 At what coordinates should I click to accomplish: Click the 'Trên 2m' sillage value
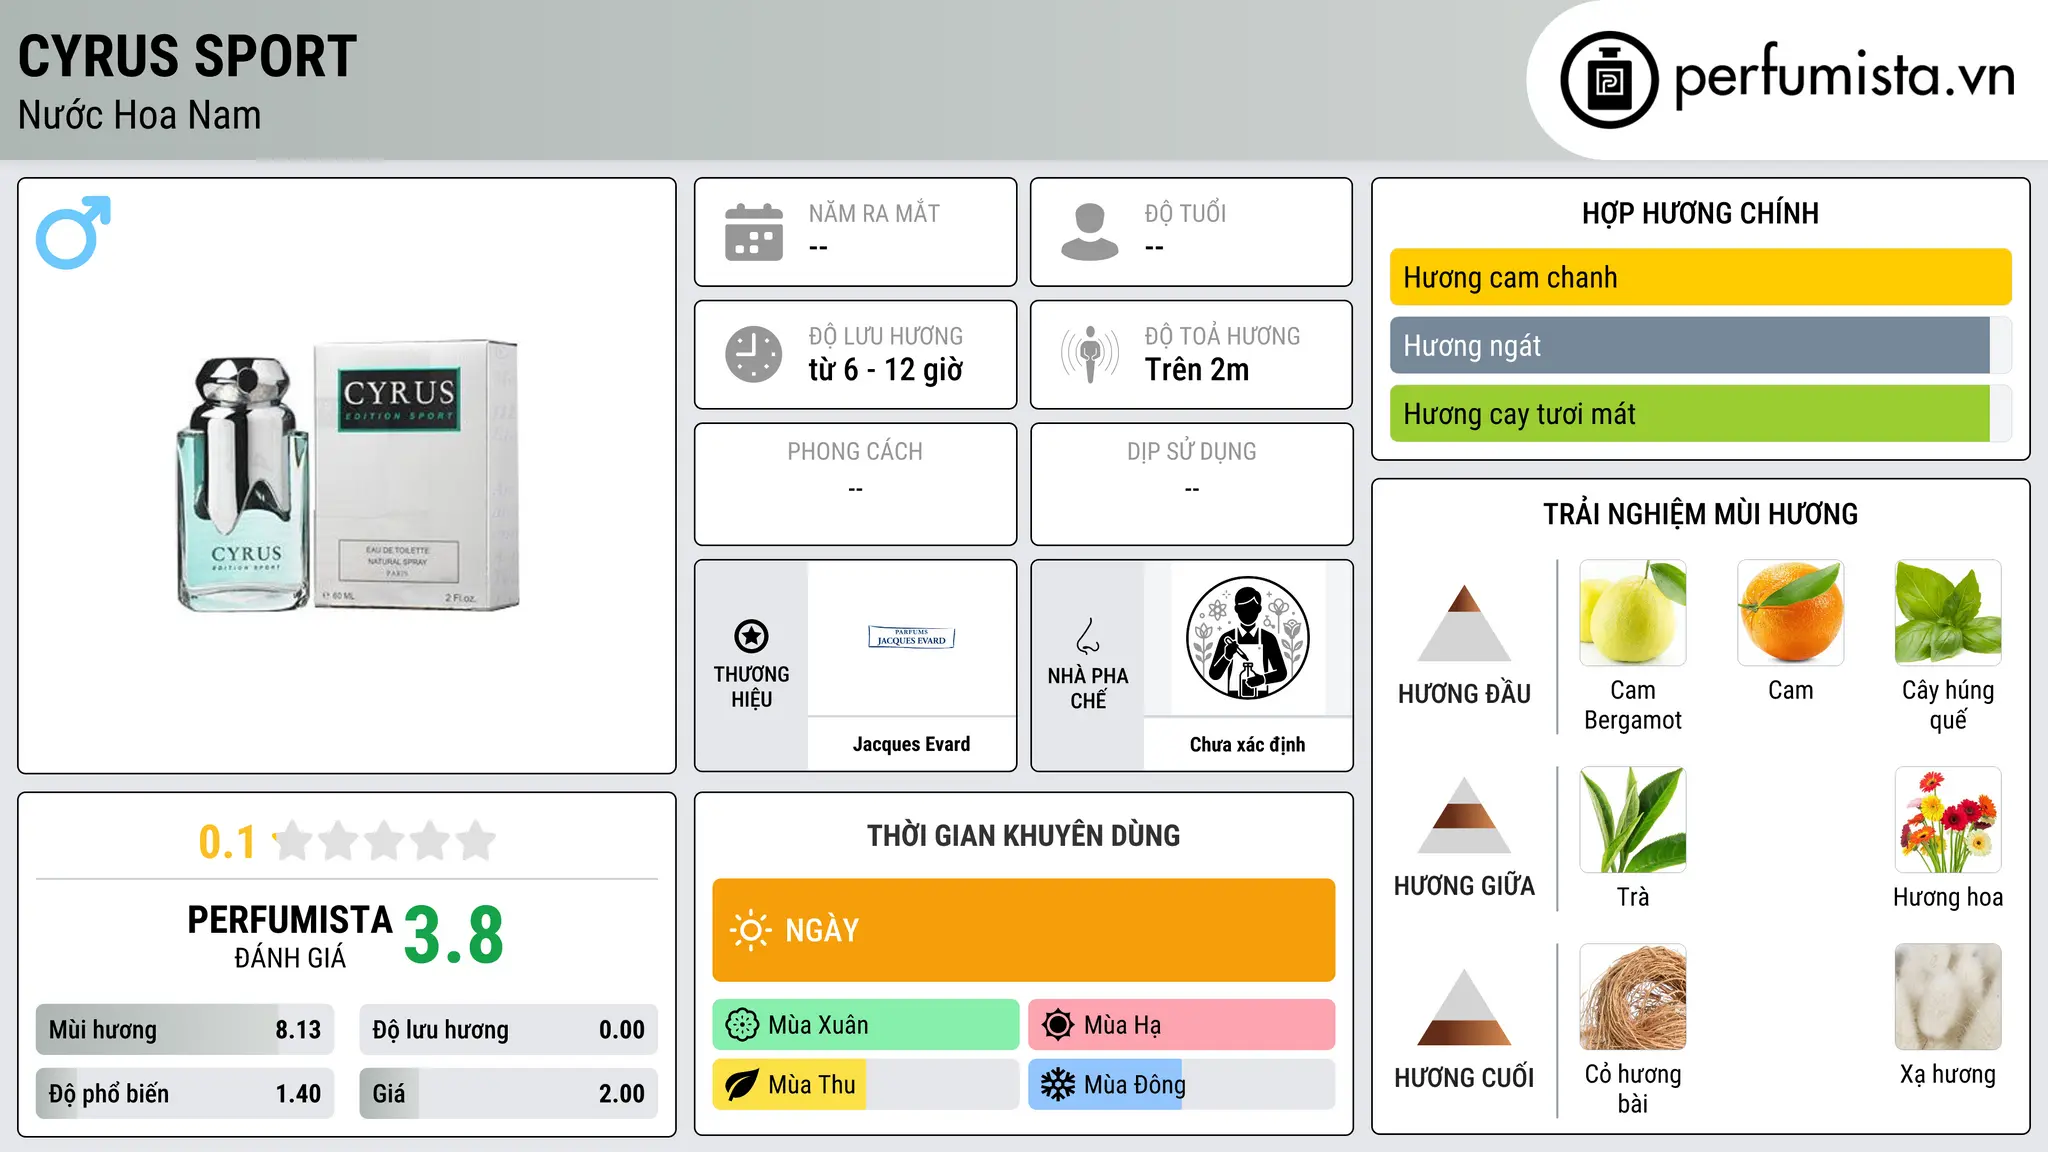click(x=1197, y=370)
